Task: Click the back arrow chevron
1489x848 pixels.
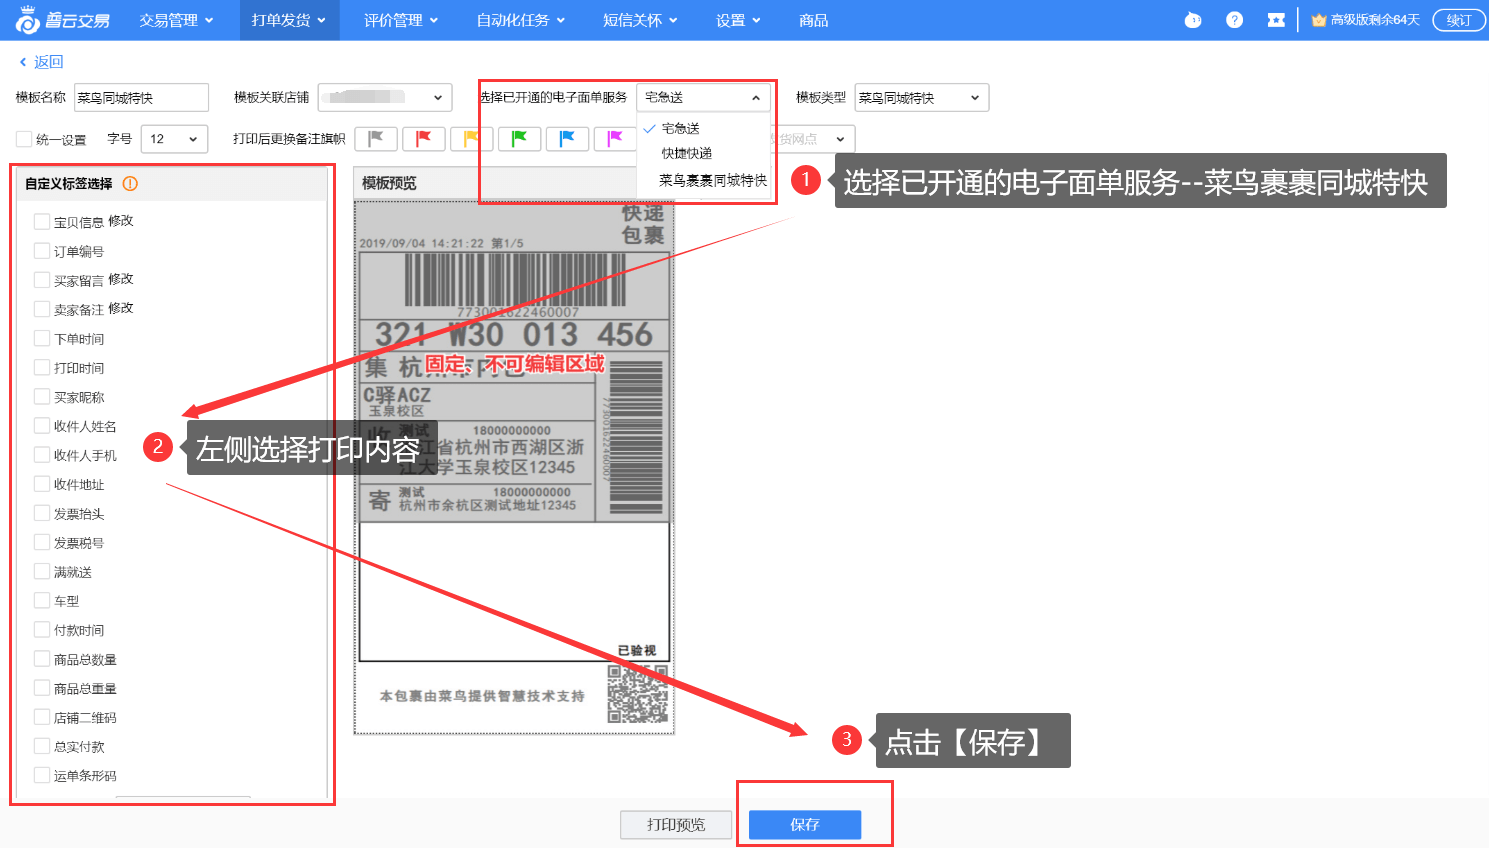Action: [x=23, y=62]
